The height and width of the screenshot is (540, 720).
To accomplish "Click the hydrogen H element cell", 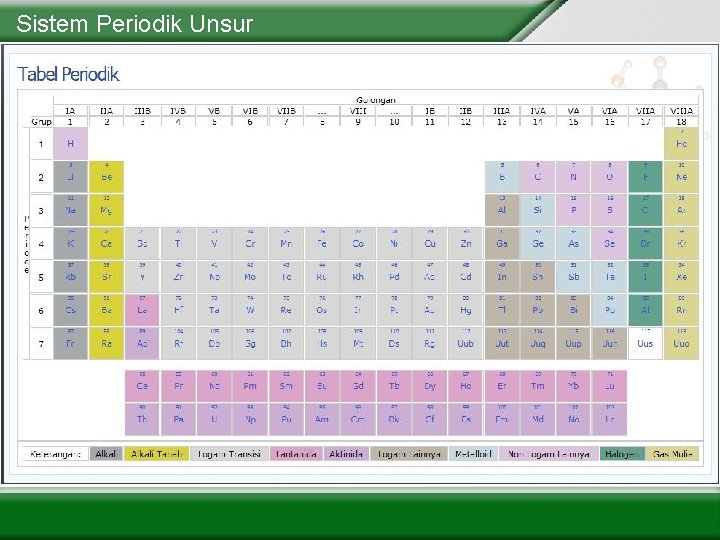I will pos(70,143).
